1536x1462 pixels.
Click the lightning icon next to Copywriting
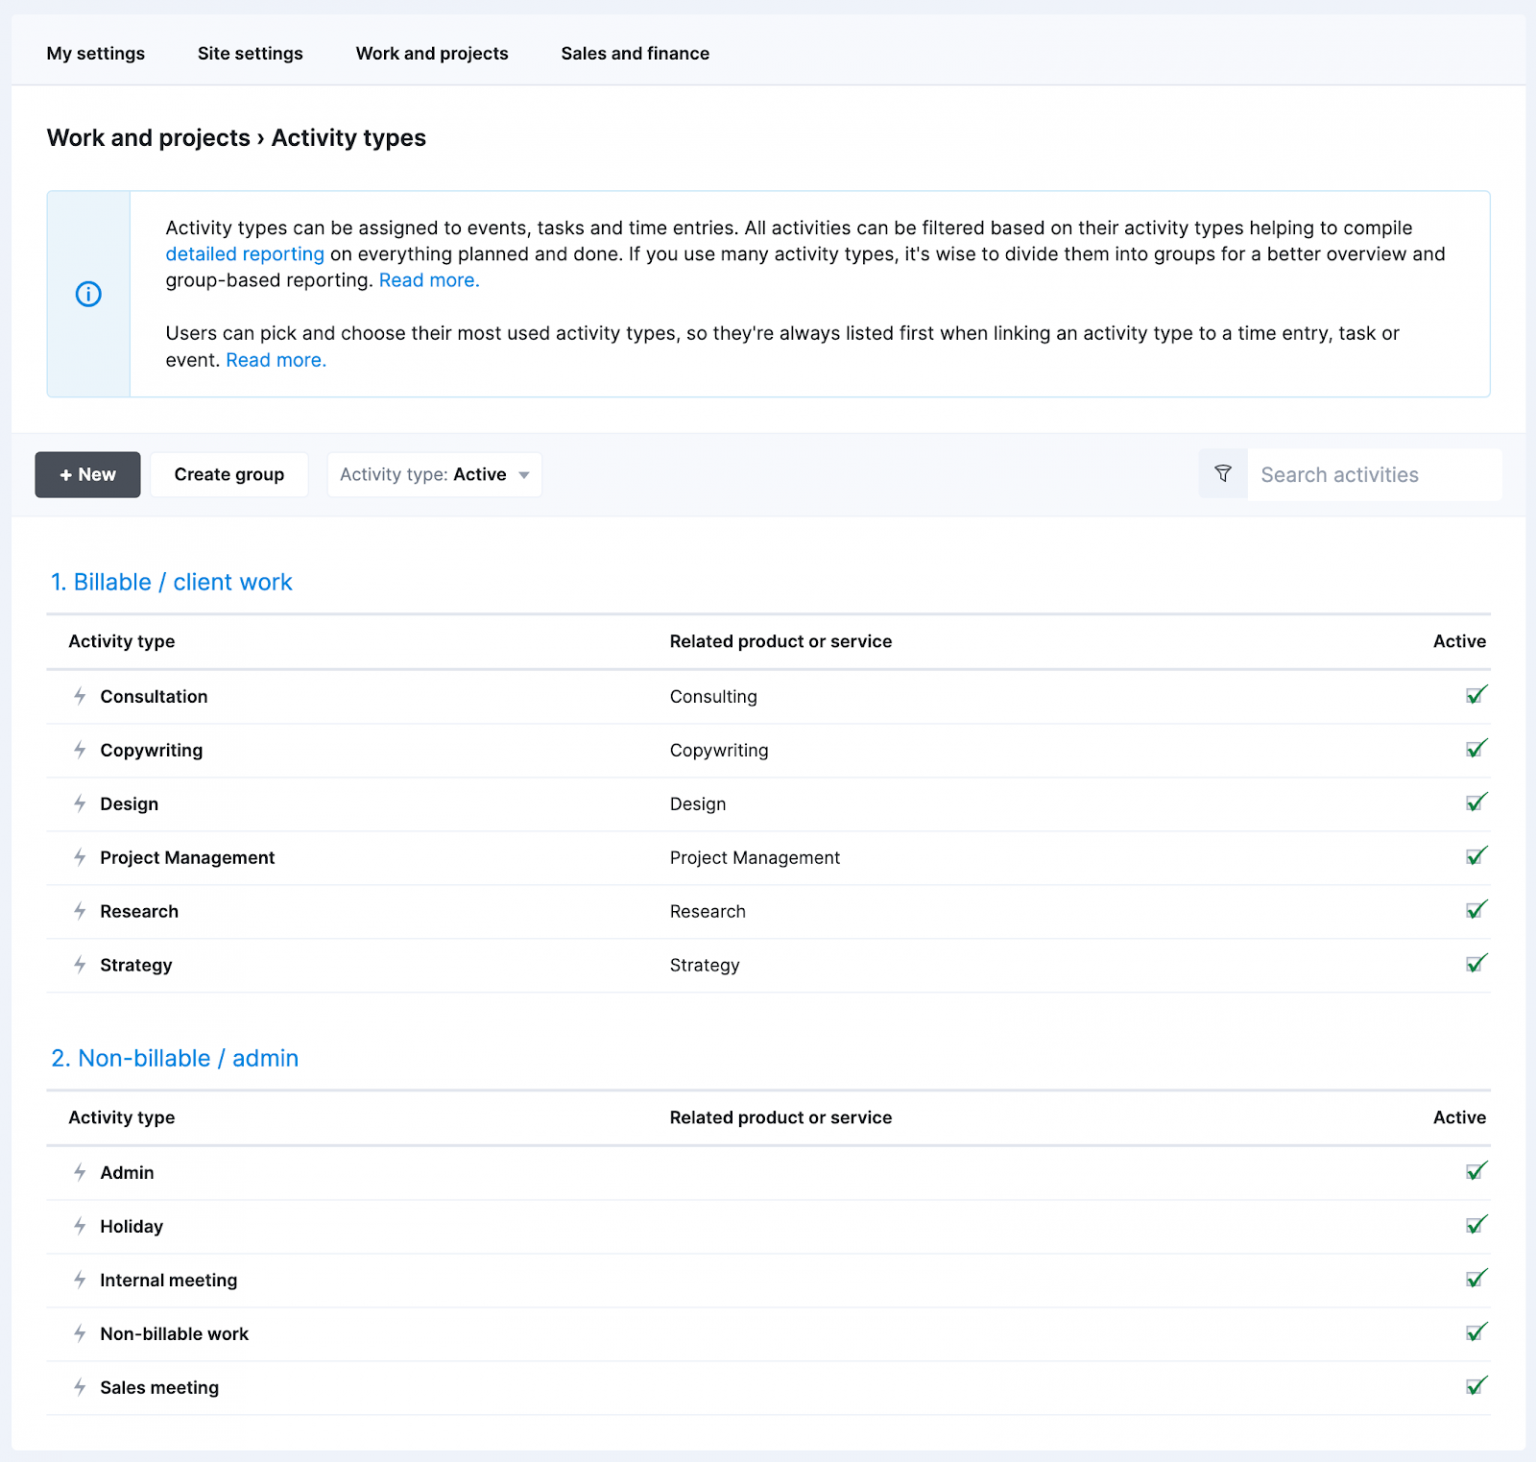point(80,750)
